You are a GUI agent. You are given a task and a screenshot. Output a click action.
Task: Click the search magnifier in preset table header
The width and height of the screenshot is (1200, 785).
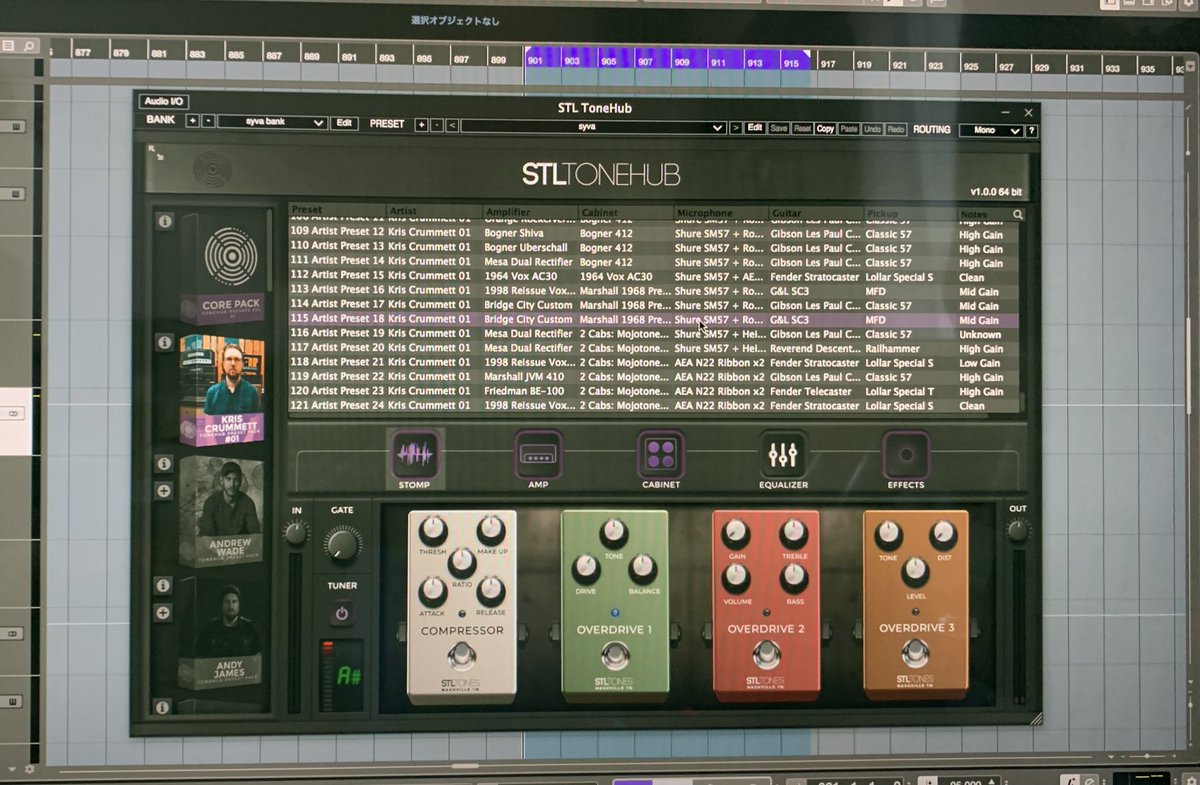click(1018, 214)
